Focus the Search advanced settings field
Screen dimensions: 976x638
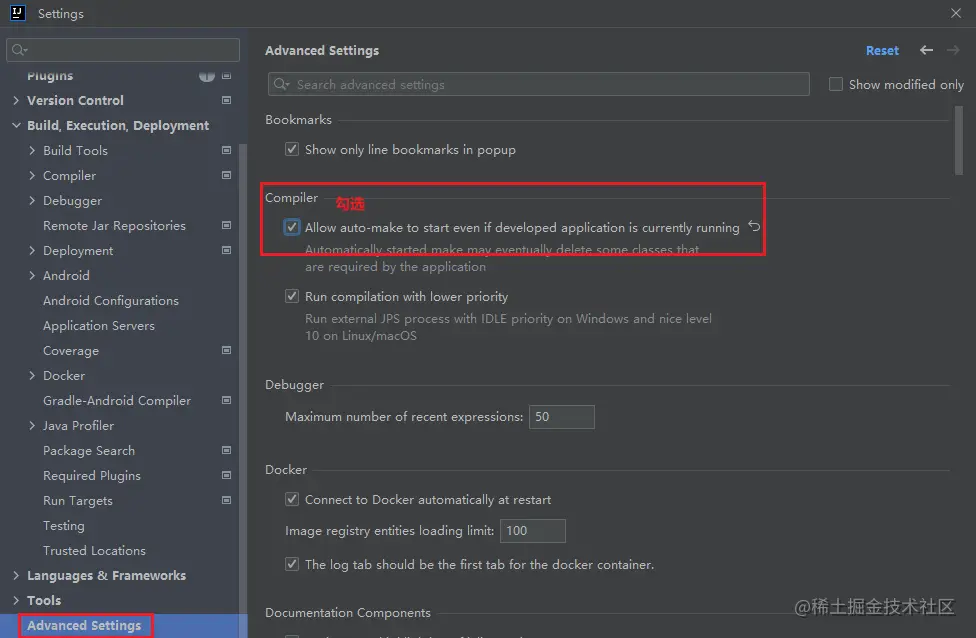tap(538, 84)
